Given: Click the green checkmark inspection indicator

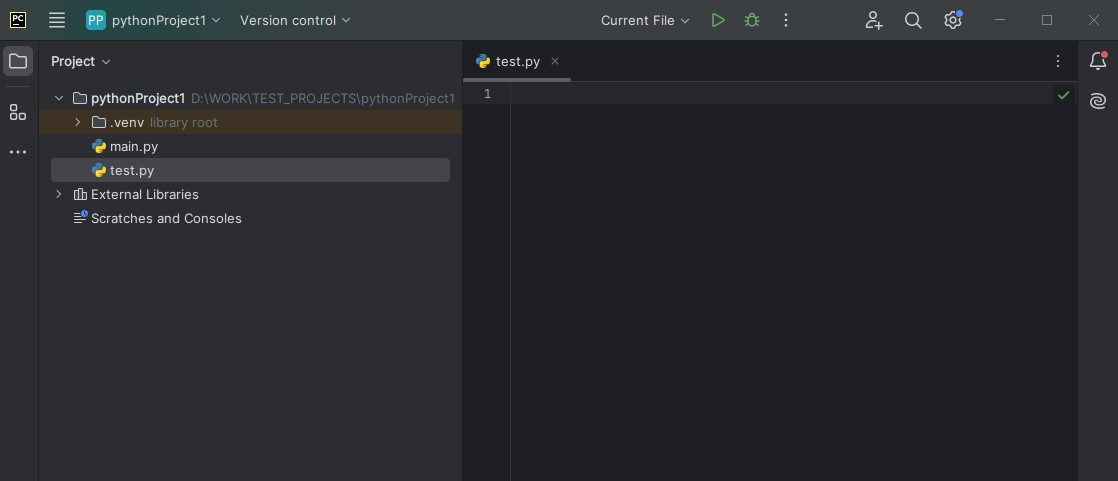Looking at the screenshot, I should pos(1063,95).
